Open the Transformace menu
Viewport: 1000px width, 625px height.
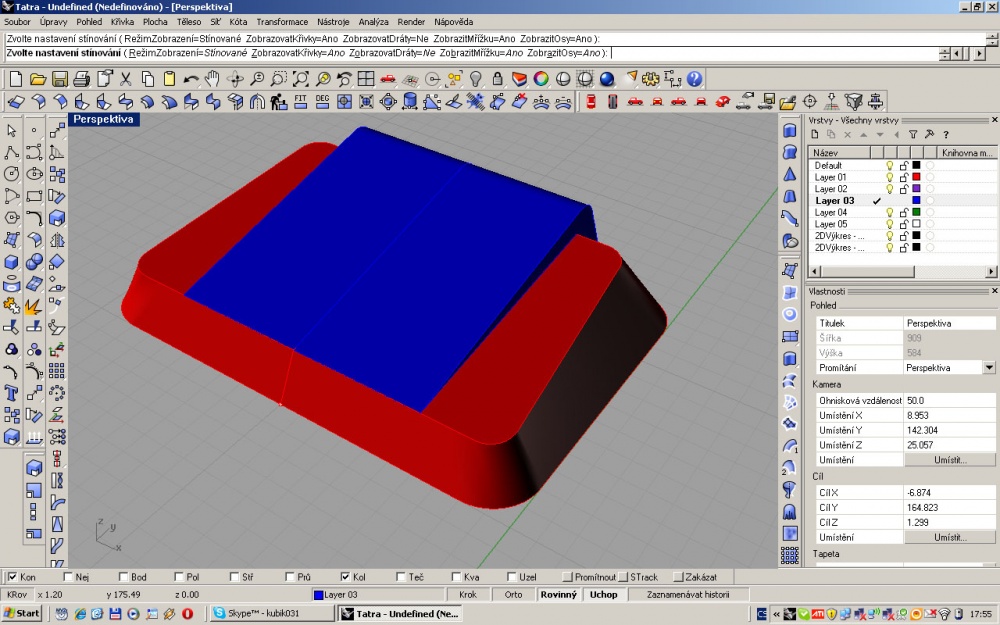[x=282, y=22]
